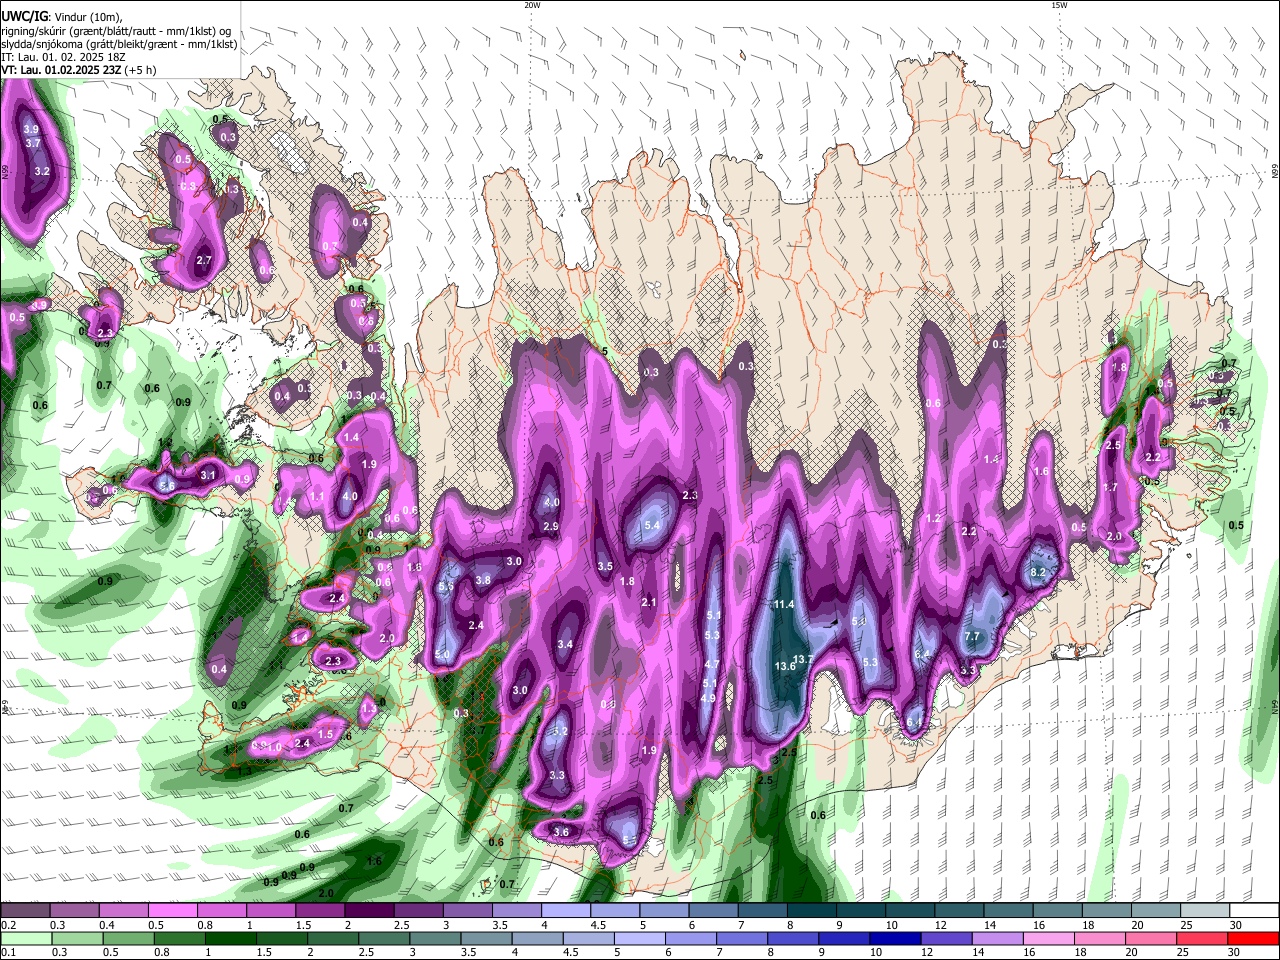Click the 3.8 precipitation value on the map

(x=483, y=580)
